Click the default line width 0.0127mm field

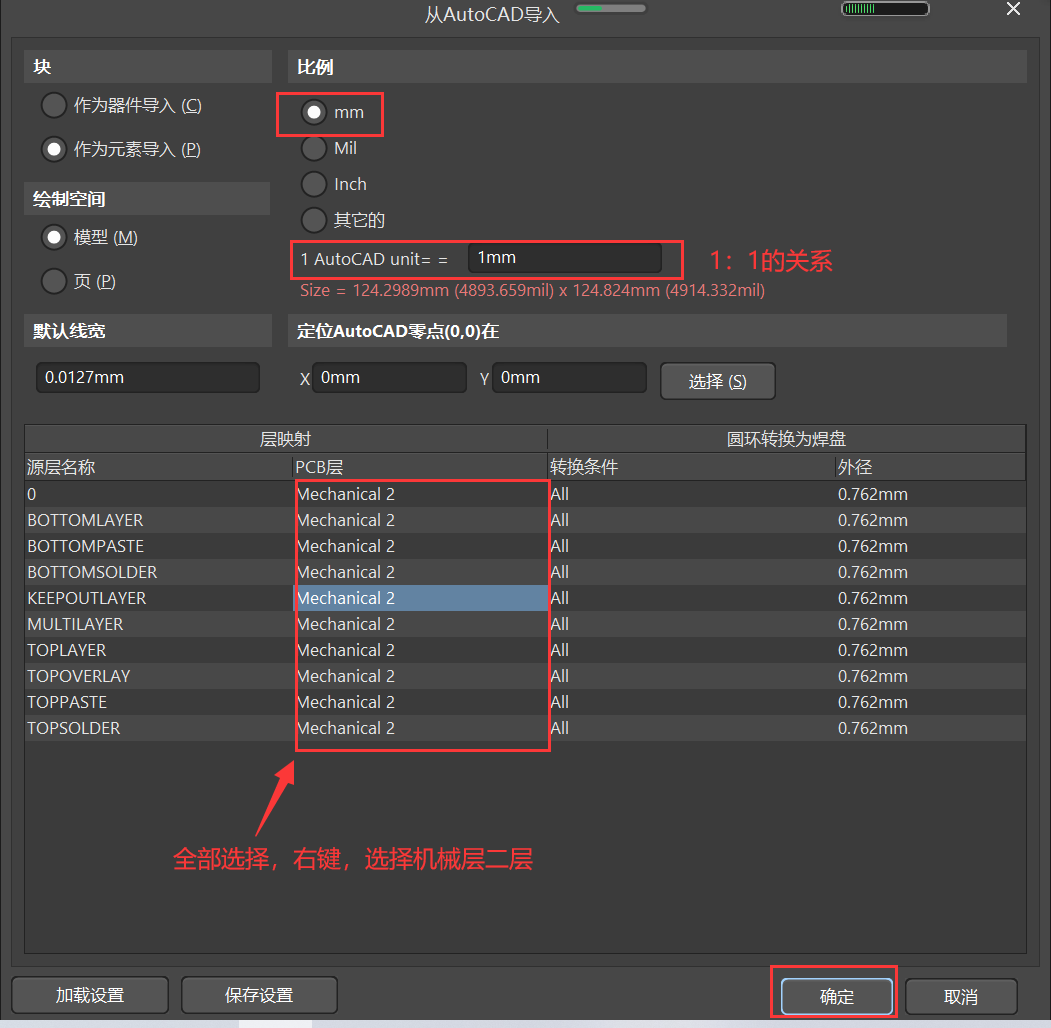(147, 377)
